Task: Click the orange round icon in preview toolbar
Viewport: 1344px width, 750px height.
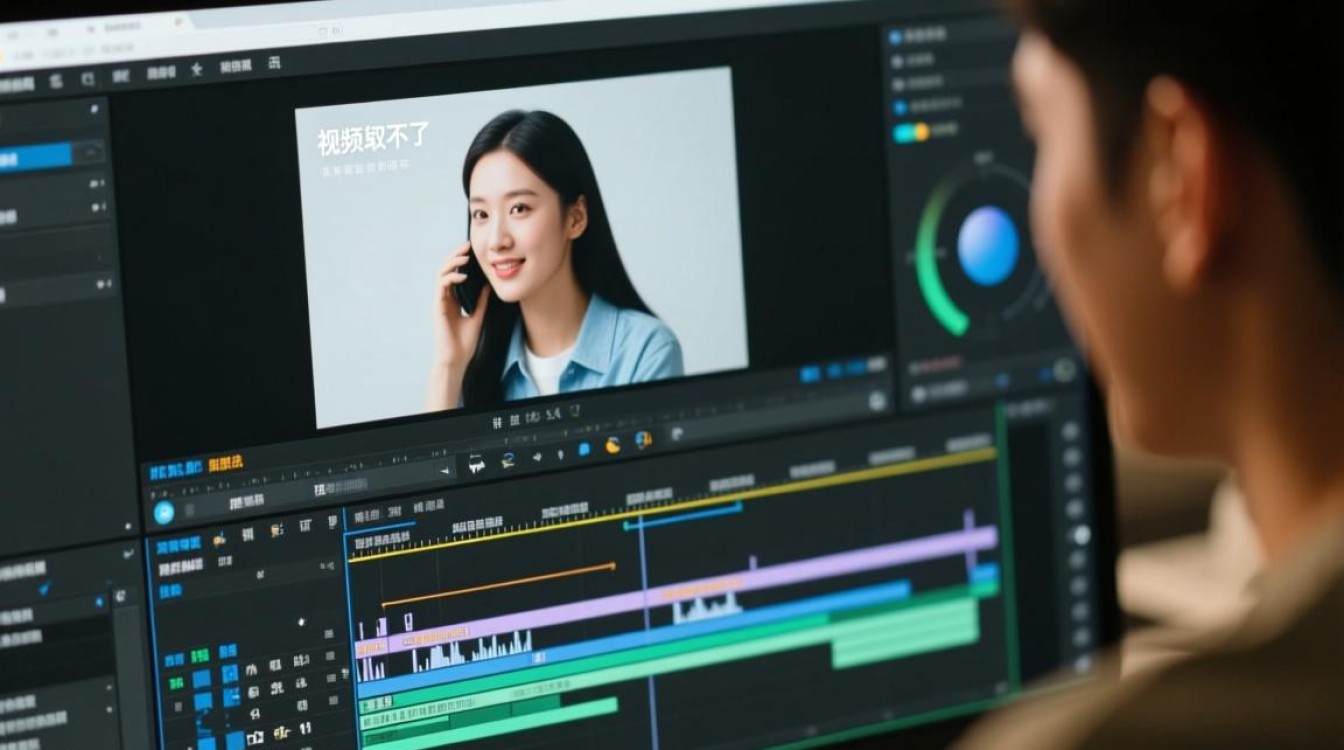Action: [x=613, y=445]
